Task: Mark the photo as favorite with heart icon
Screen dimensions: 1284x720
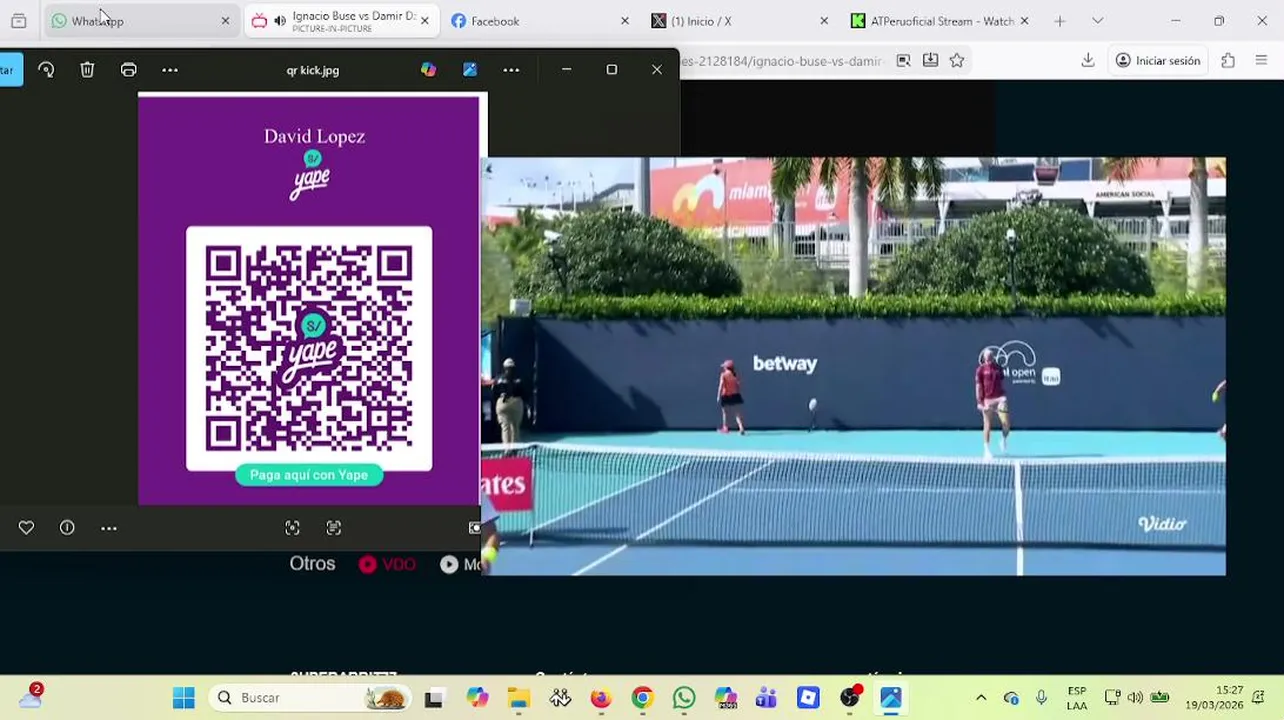Action: click(x=26, y=528)
